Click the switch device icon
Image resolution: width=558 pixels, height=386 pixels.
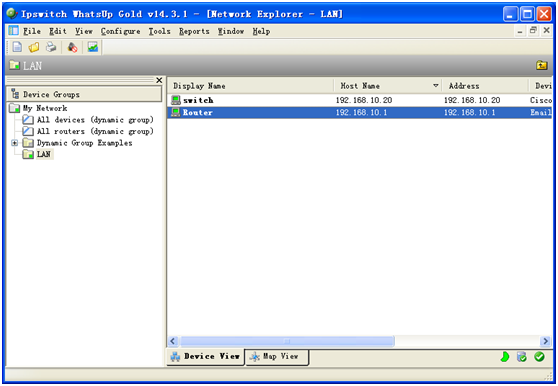176,100
